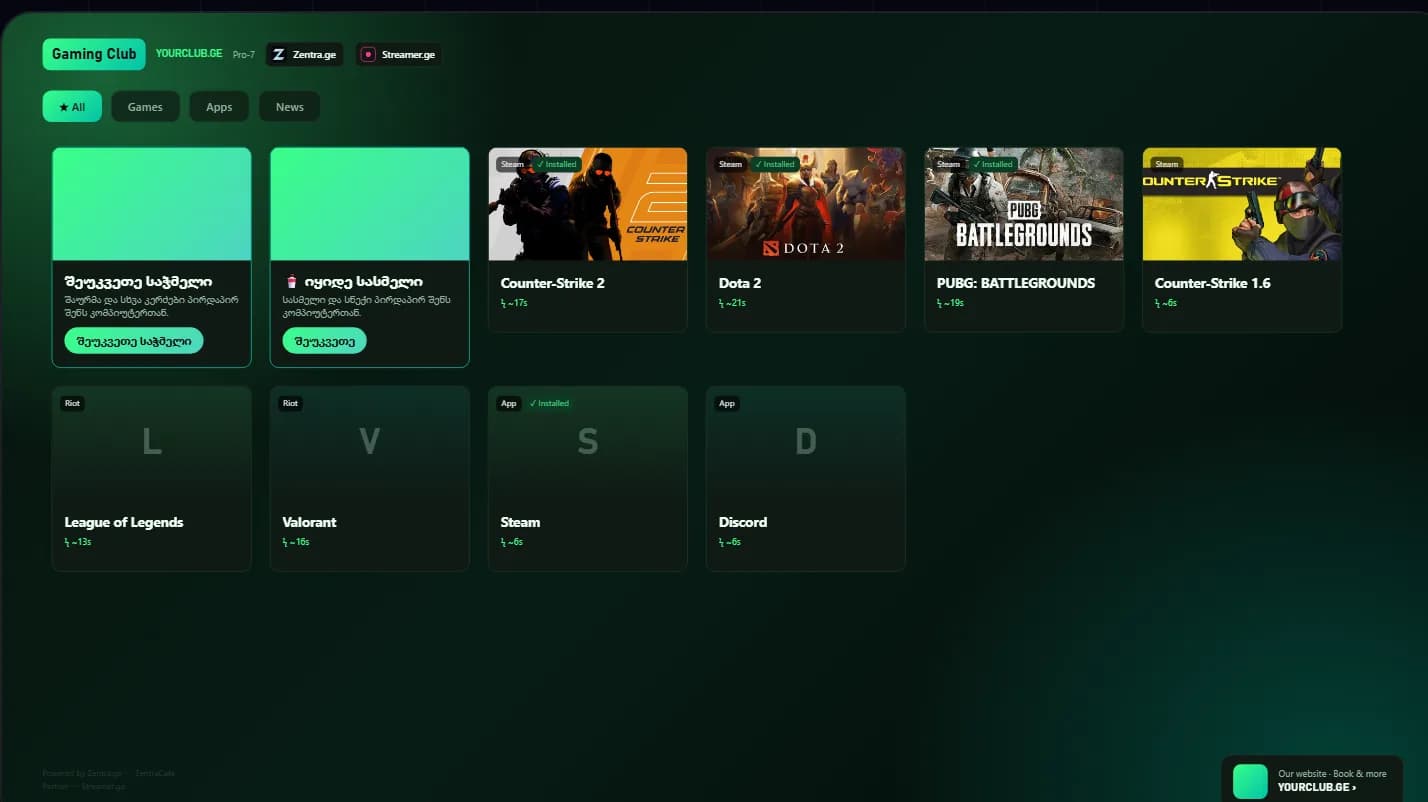The width and height of the screenshot is (1428, 802).
Task: Click the D tile for Discord
Action: tap(806, 442)
